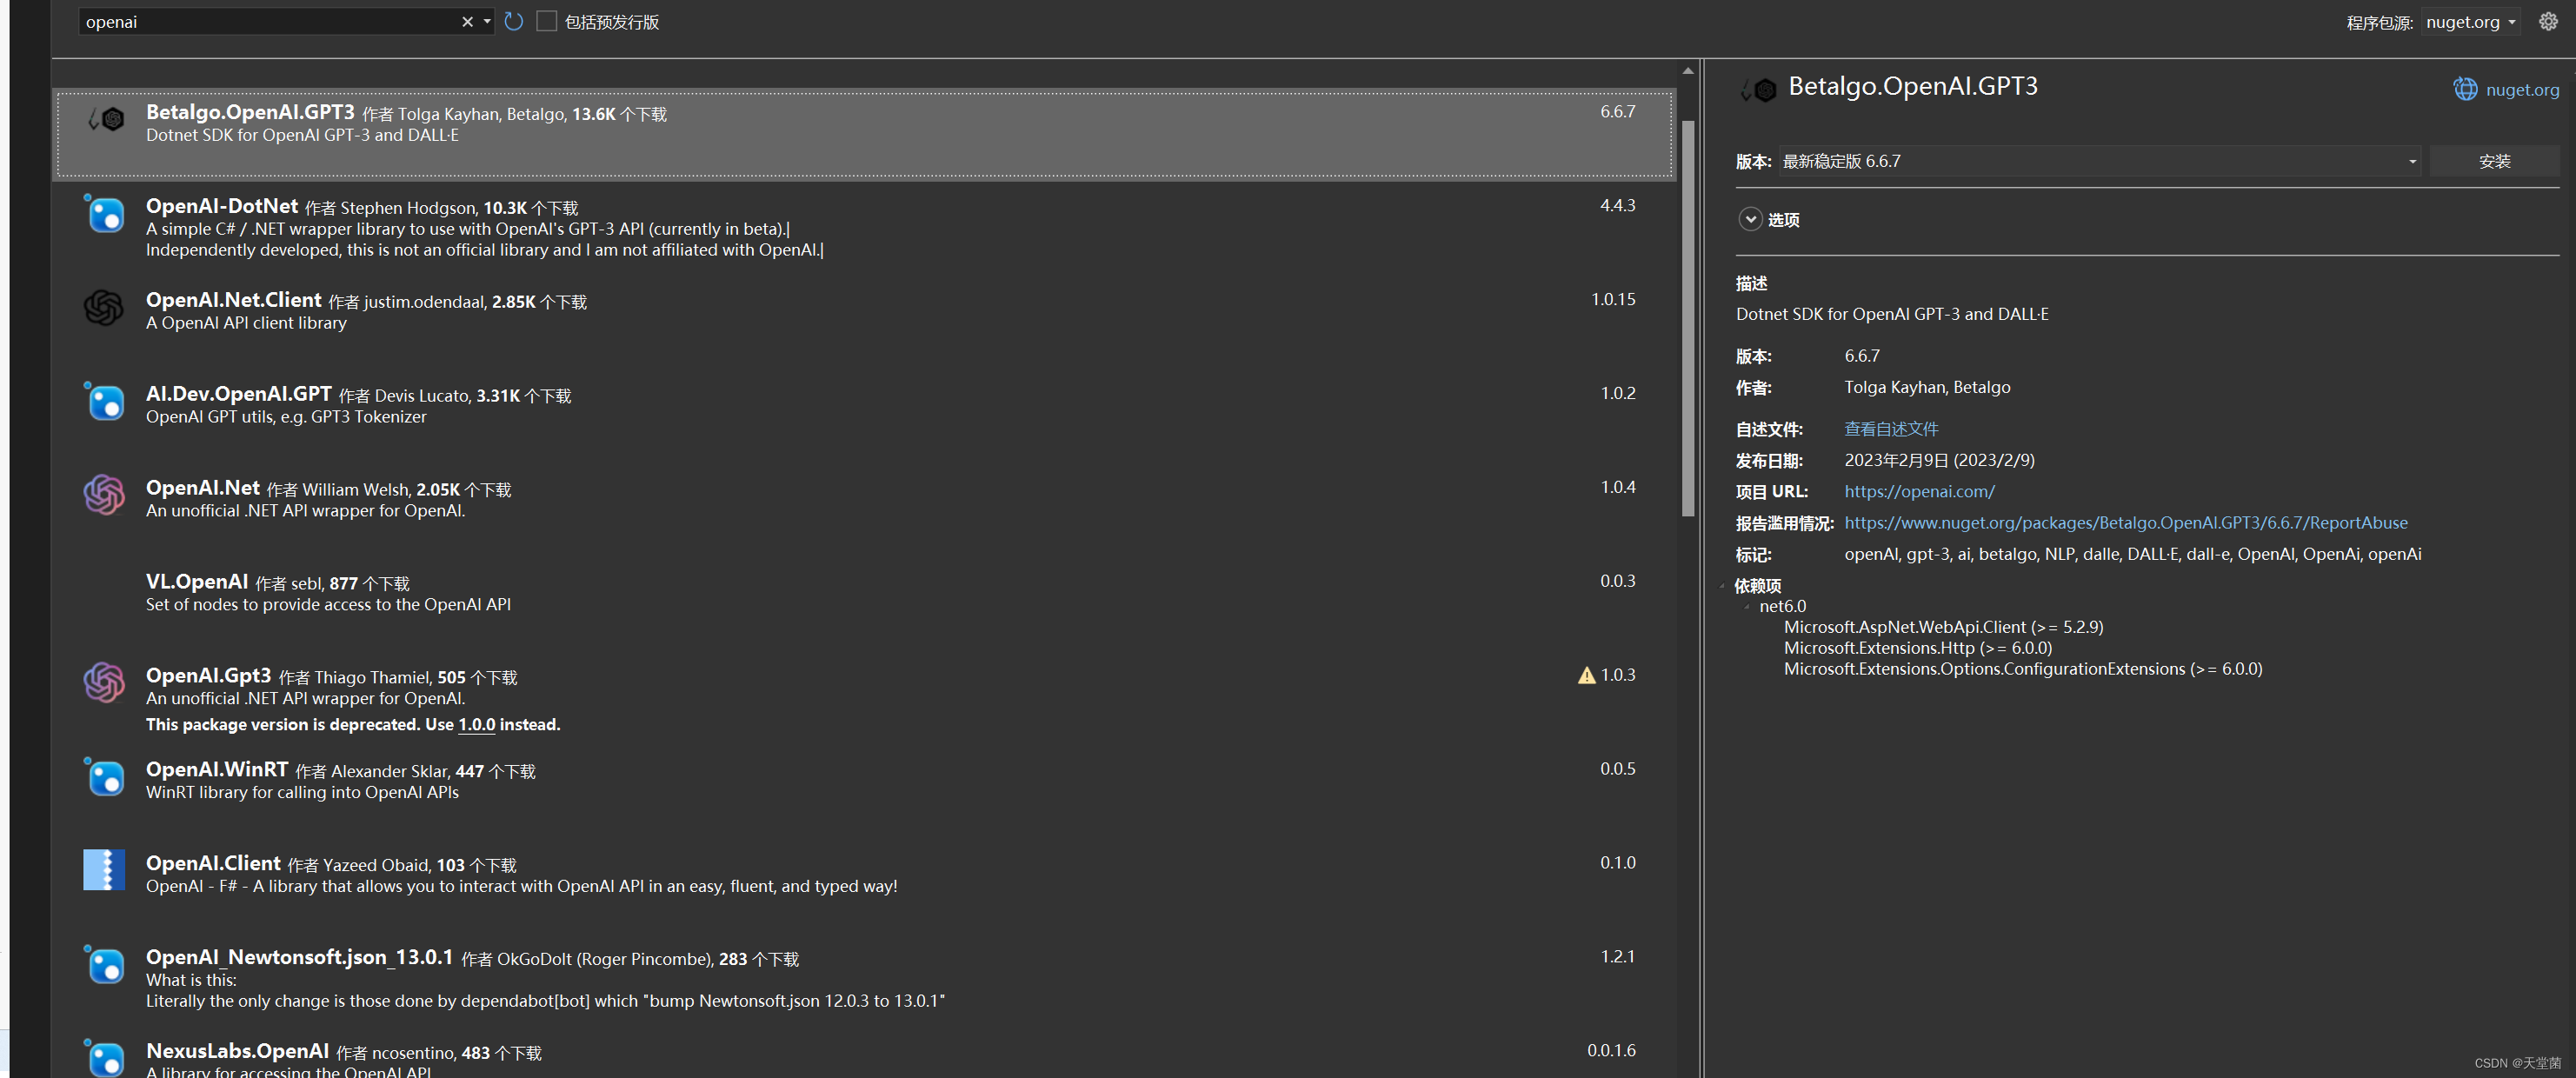
Task: Refresh the package search results
Action: pos(514,22)
